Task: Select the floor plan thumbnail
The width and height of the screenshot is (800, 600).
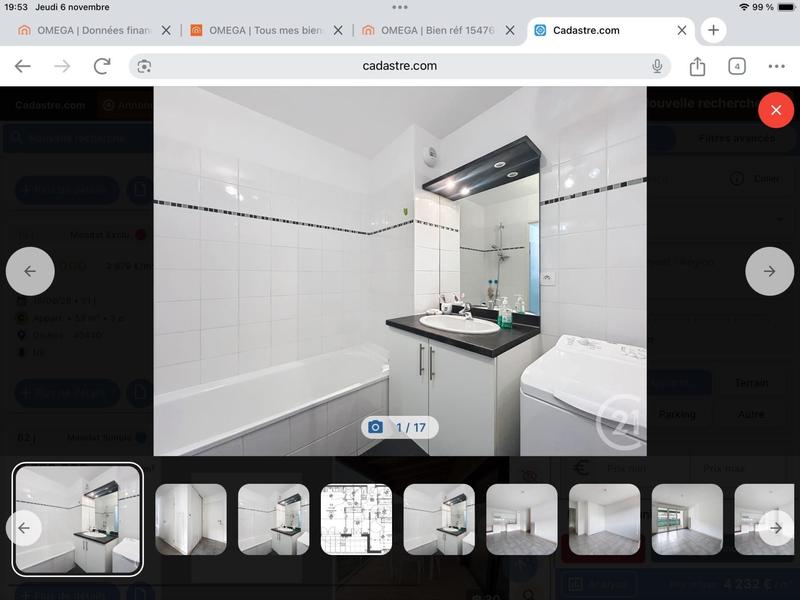Action: pos(356,520)
